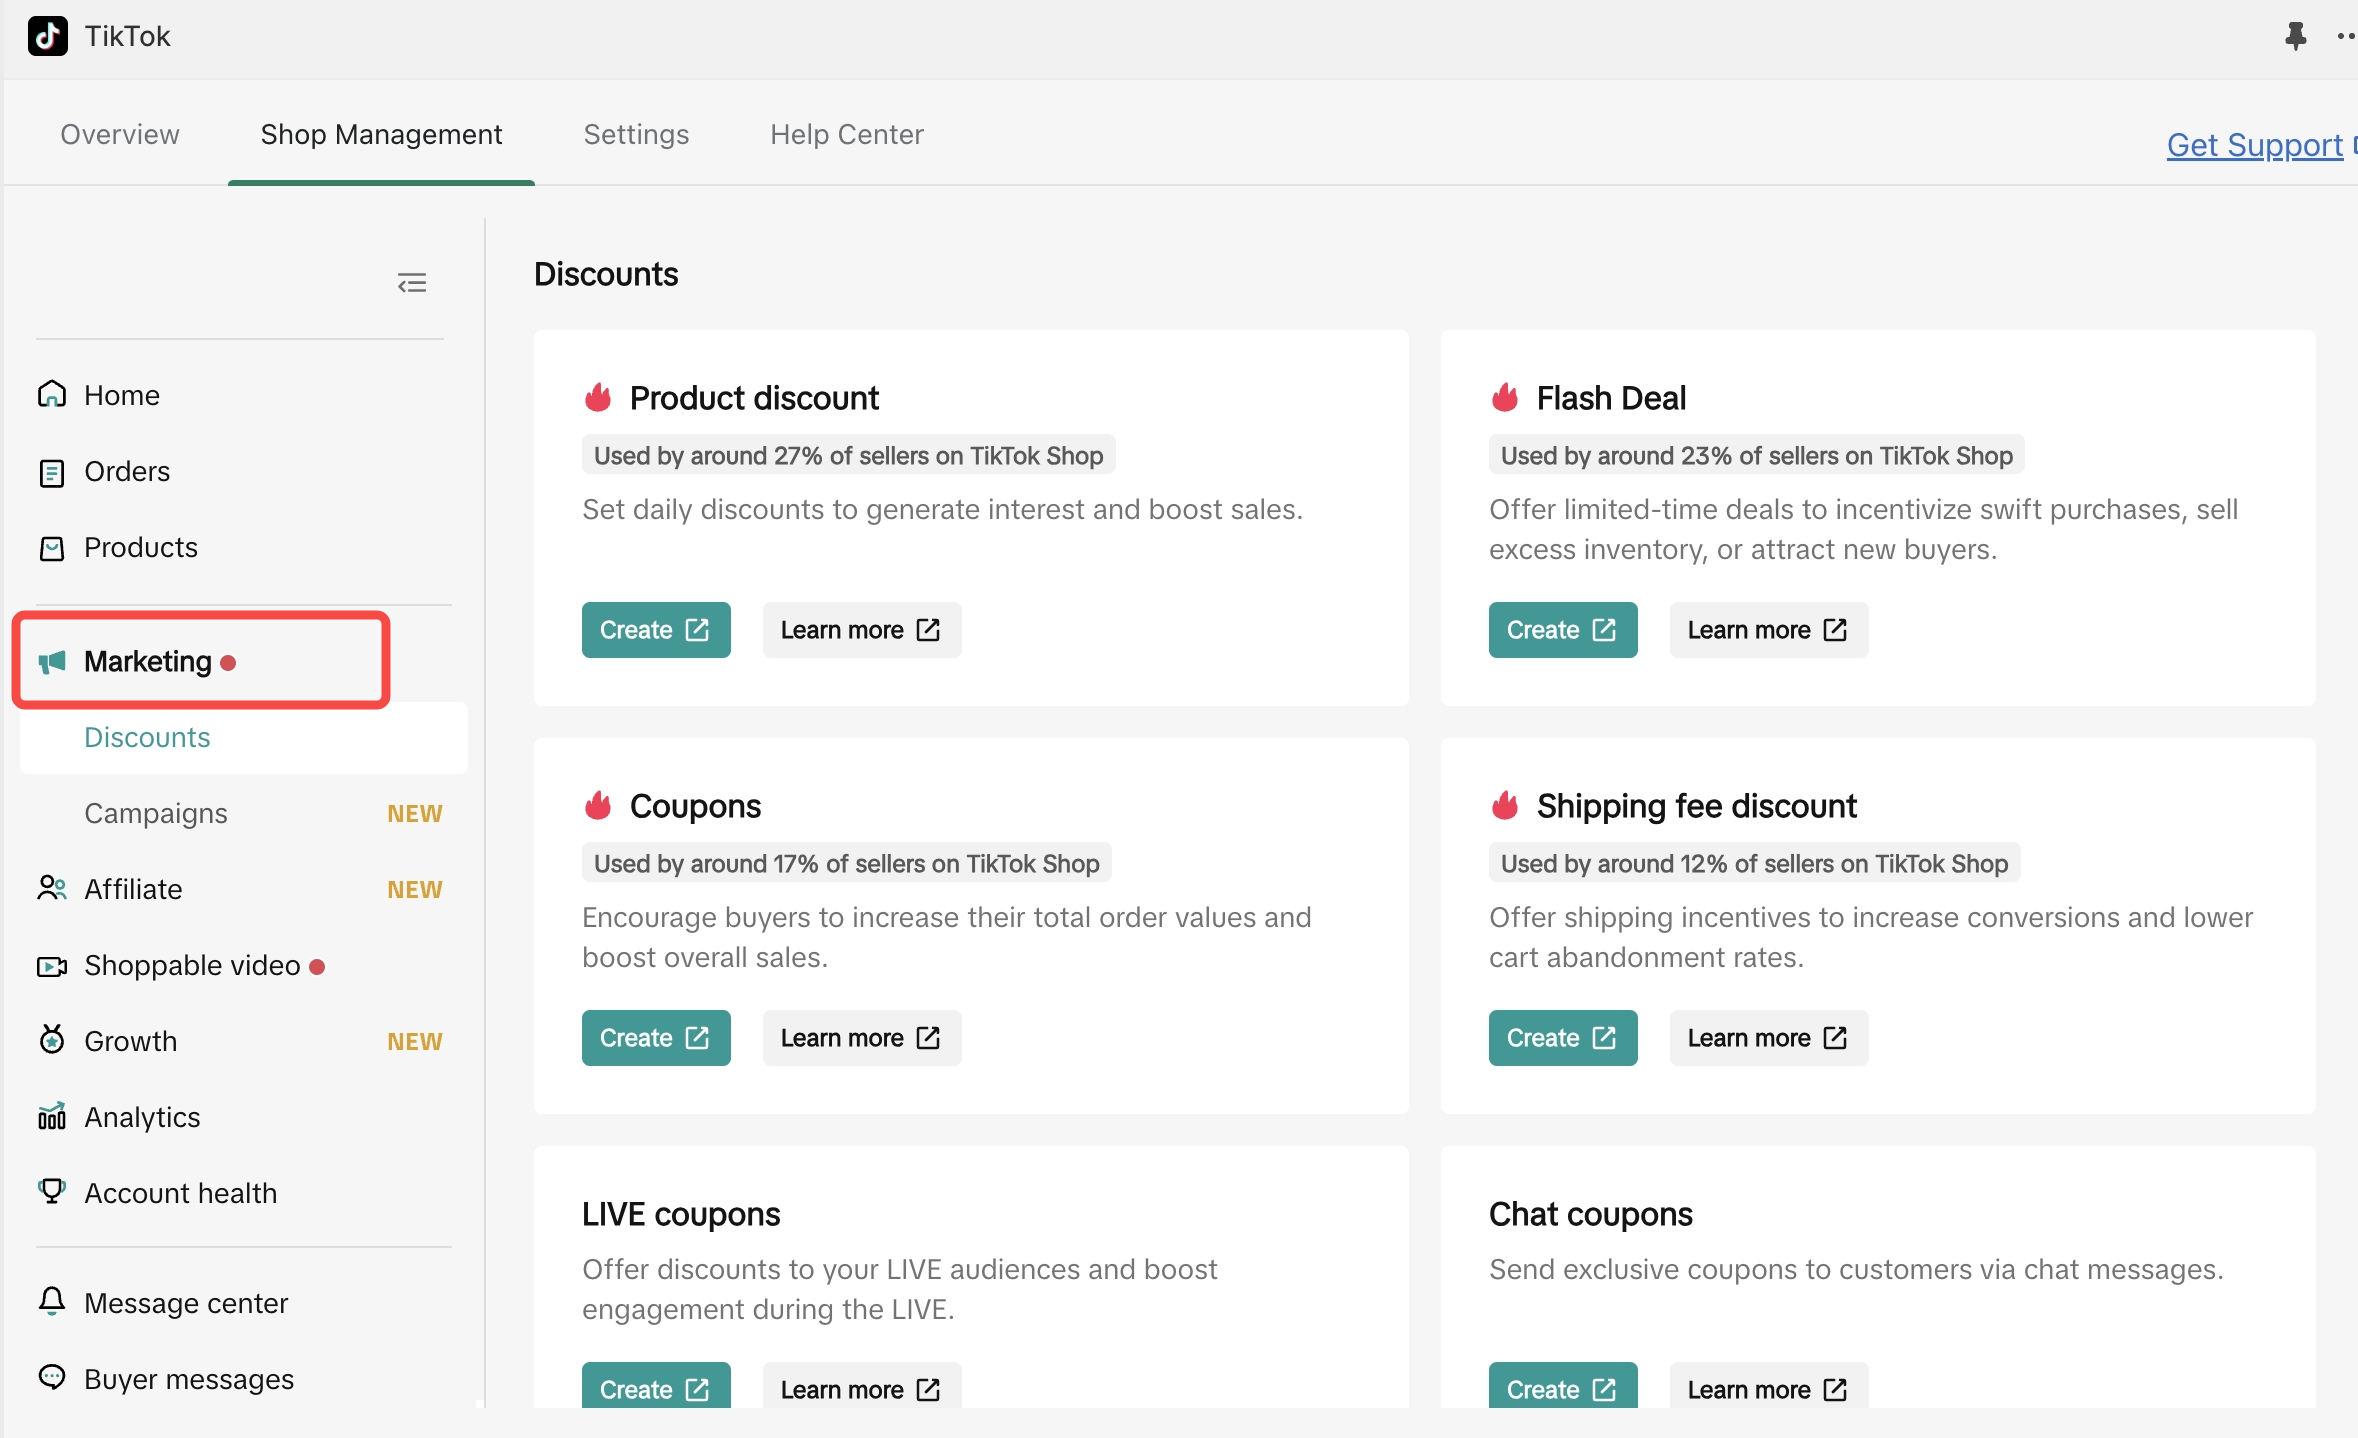This screenshot has height=1438, width=2358.
Task: Select the Shop Management tab
Action: coord(381,134)
